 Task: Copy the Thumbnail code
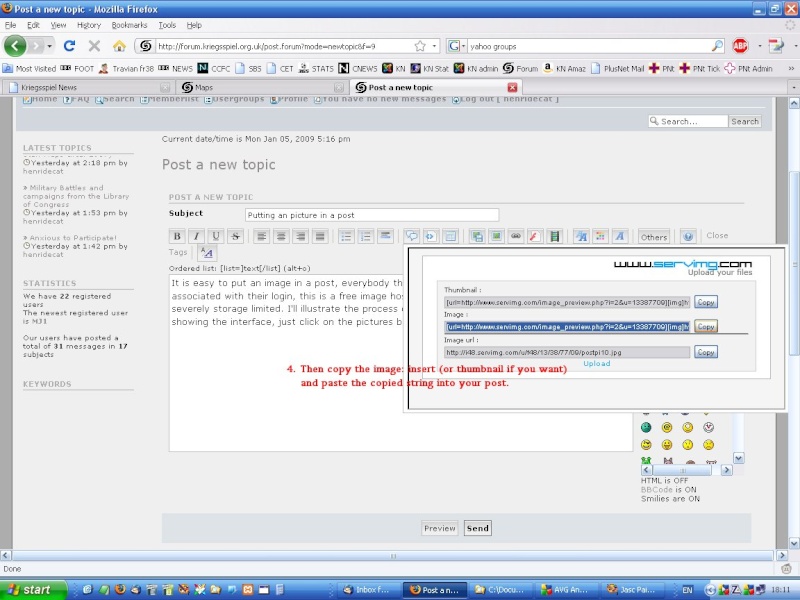pyautogui.click(x=706, y=302)
